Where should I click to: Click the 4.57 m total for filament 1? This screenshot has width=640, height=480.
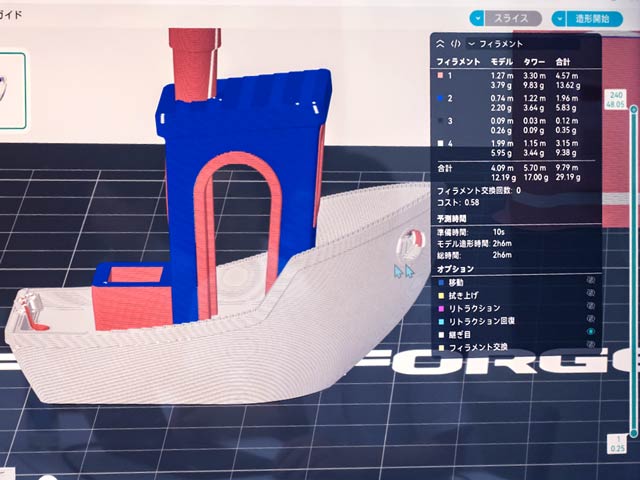pyautogui.click(x=567, y=76)
